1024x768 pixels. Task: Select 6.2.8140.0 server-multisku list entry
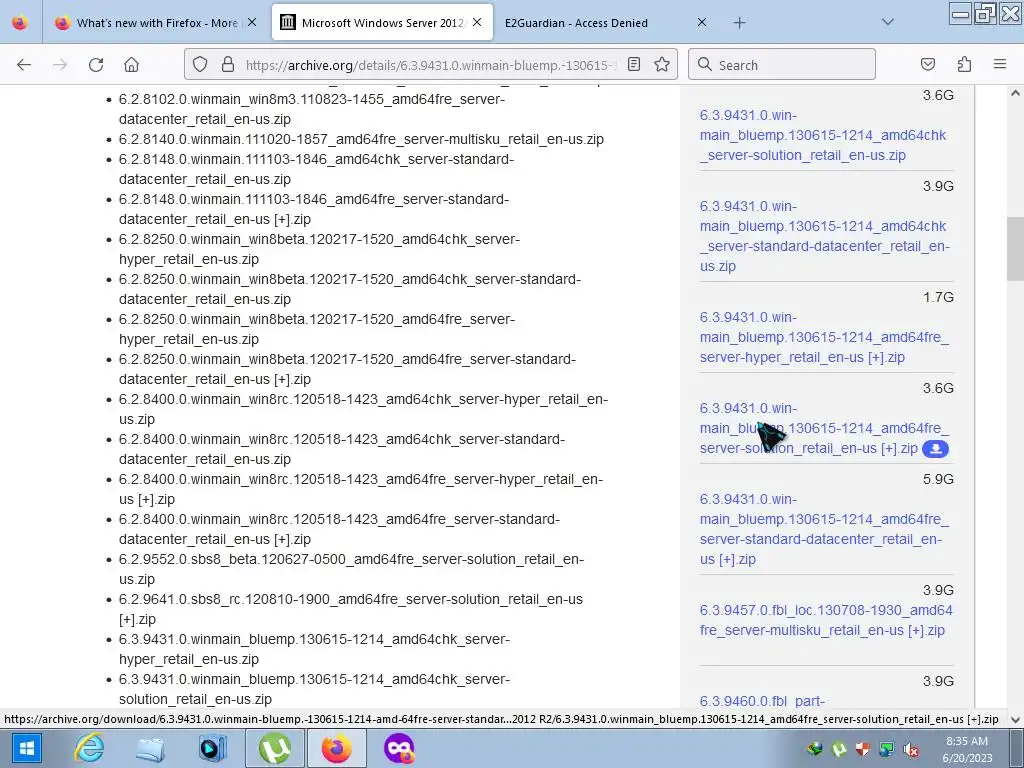point(361,139)
